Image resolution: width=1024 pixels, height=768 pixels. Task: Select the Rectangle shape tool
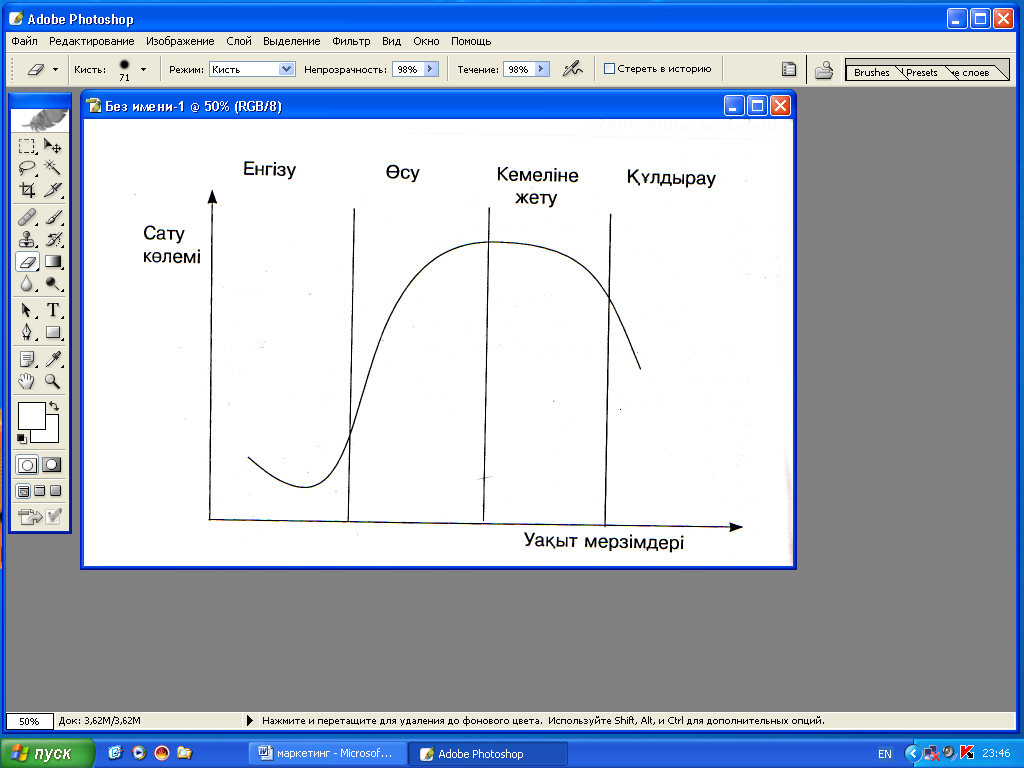(x=52, y=332)
